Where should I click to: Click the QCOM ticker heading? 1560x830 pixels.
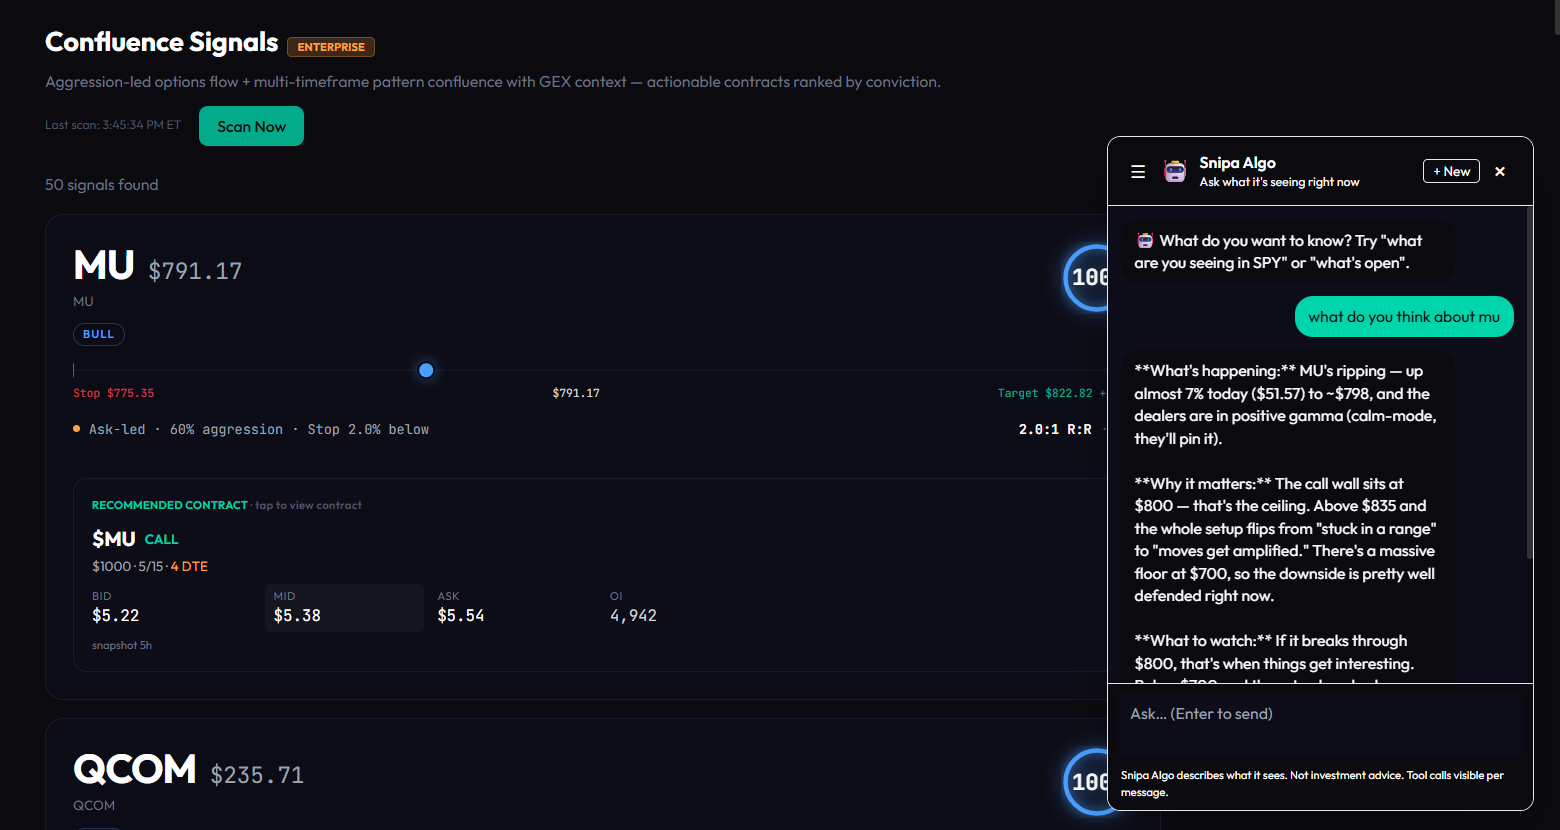tap(135, 770)
